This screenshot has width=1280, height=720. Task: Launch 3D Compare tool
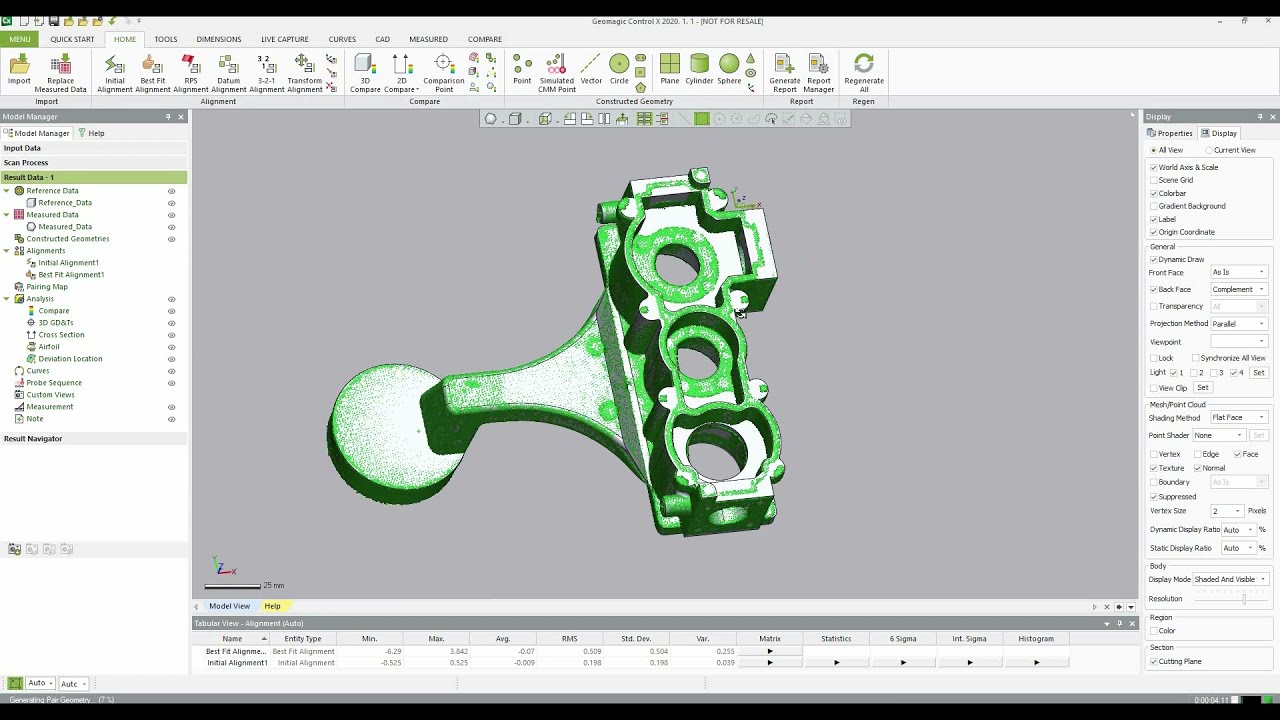click(x=365, y=73)
